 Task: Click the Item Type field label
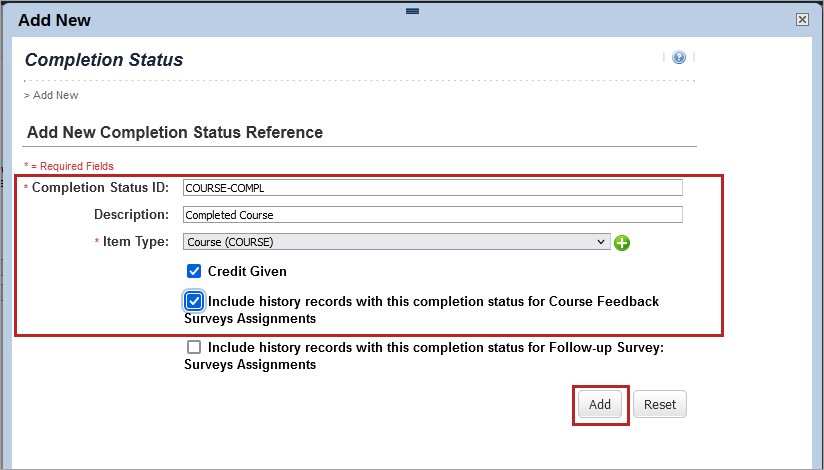[x=135, y=242]
